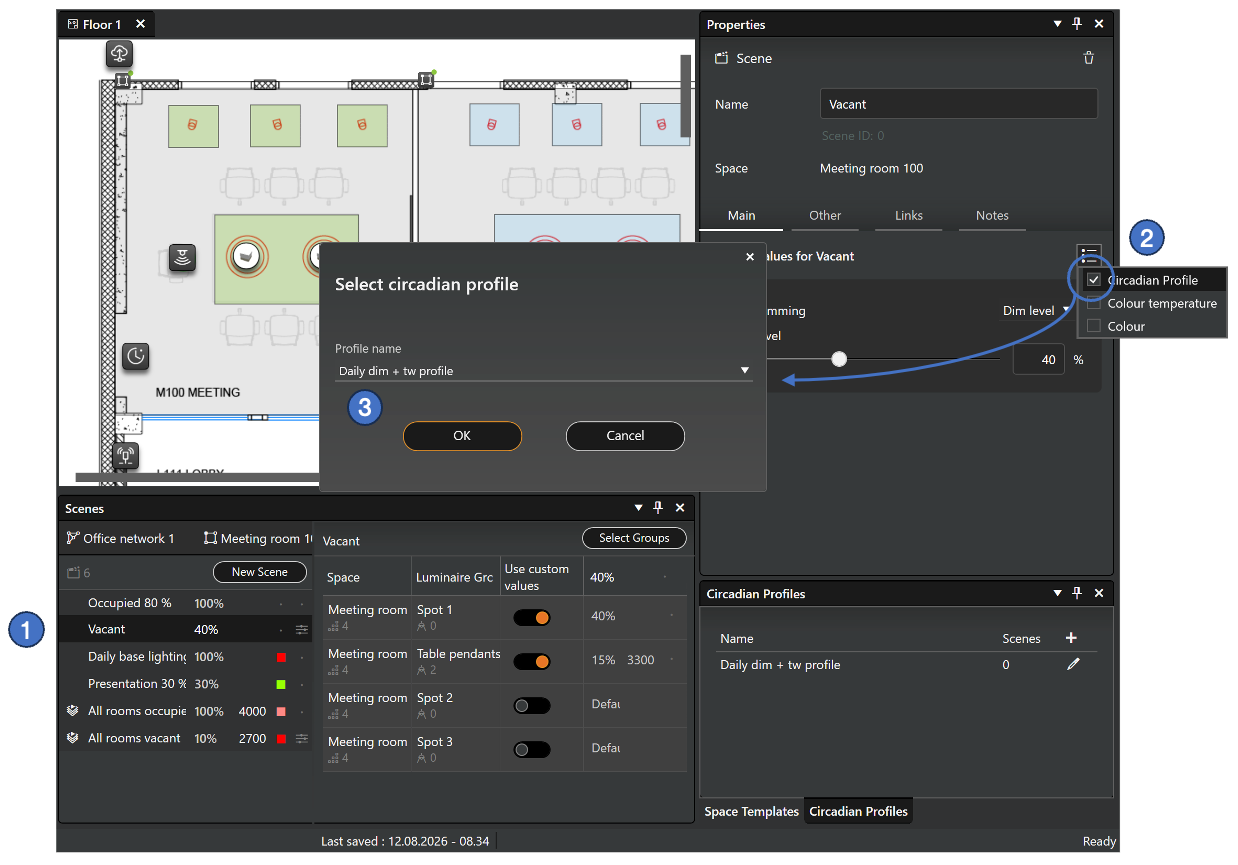This screenshot has width=1238, height=865.
Task: Click red swatch of Daily base lighting
Action: [282, 657]
